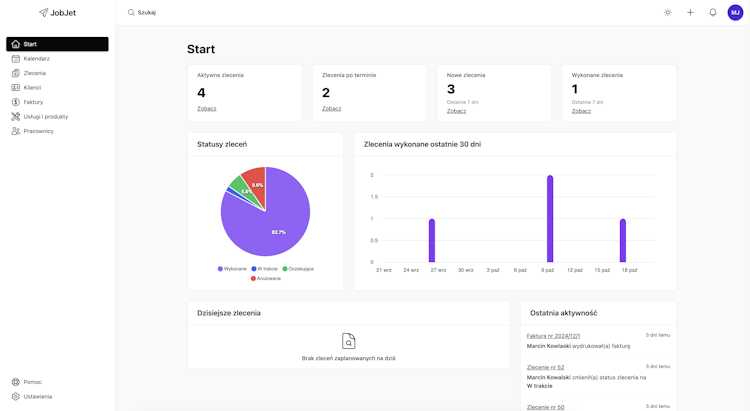Open notifications bell icon
Image resolution: width=750 pixels, height=411 pixels.
713,12
